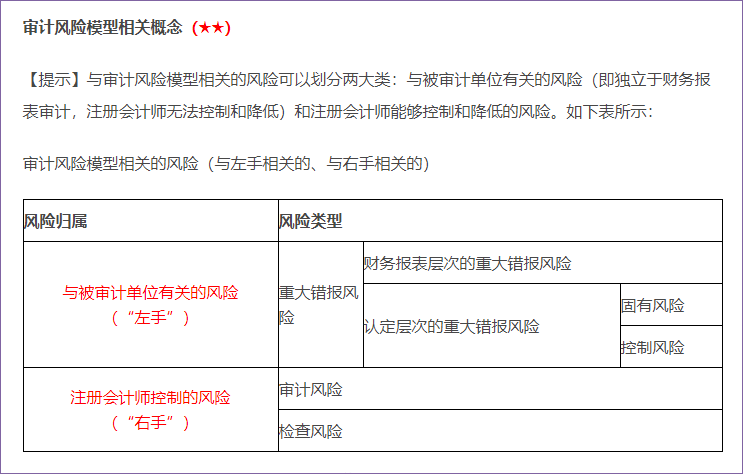
Task: Click the red text "注册会计师控制的风险"
Action: pyautogui.click(x=151, y=397)
